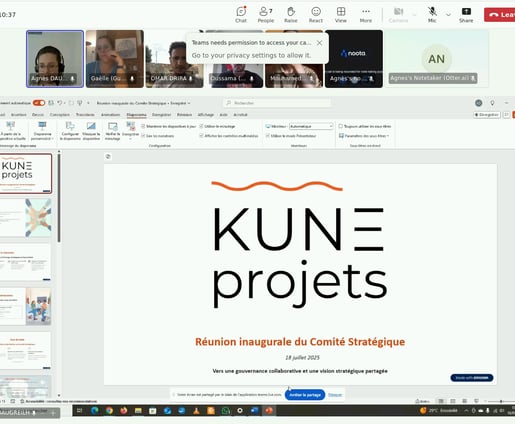Switch to the Animations ribbon tab
The height and width of the screenshot is (424, 515).
tap(110, 115)
